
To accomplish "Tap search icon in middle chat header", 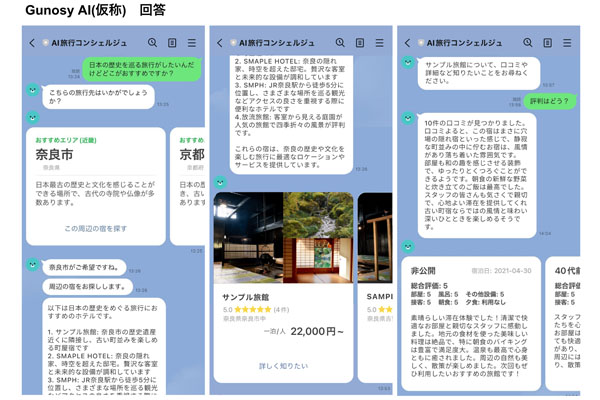I will 341,43.
